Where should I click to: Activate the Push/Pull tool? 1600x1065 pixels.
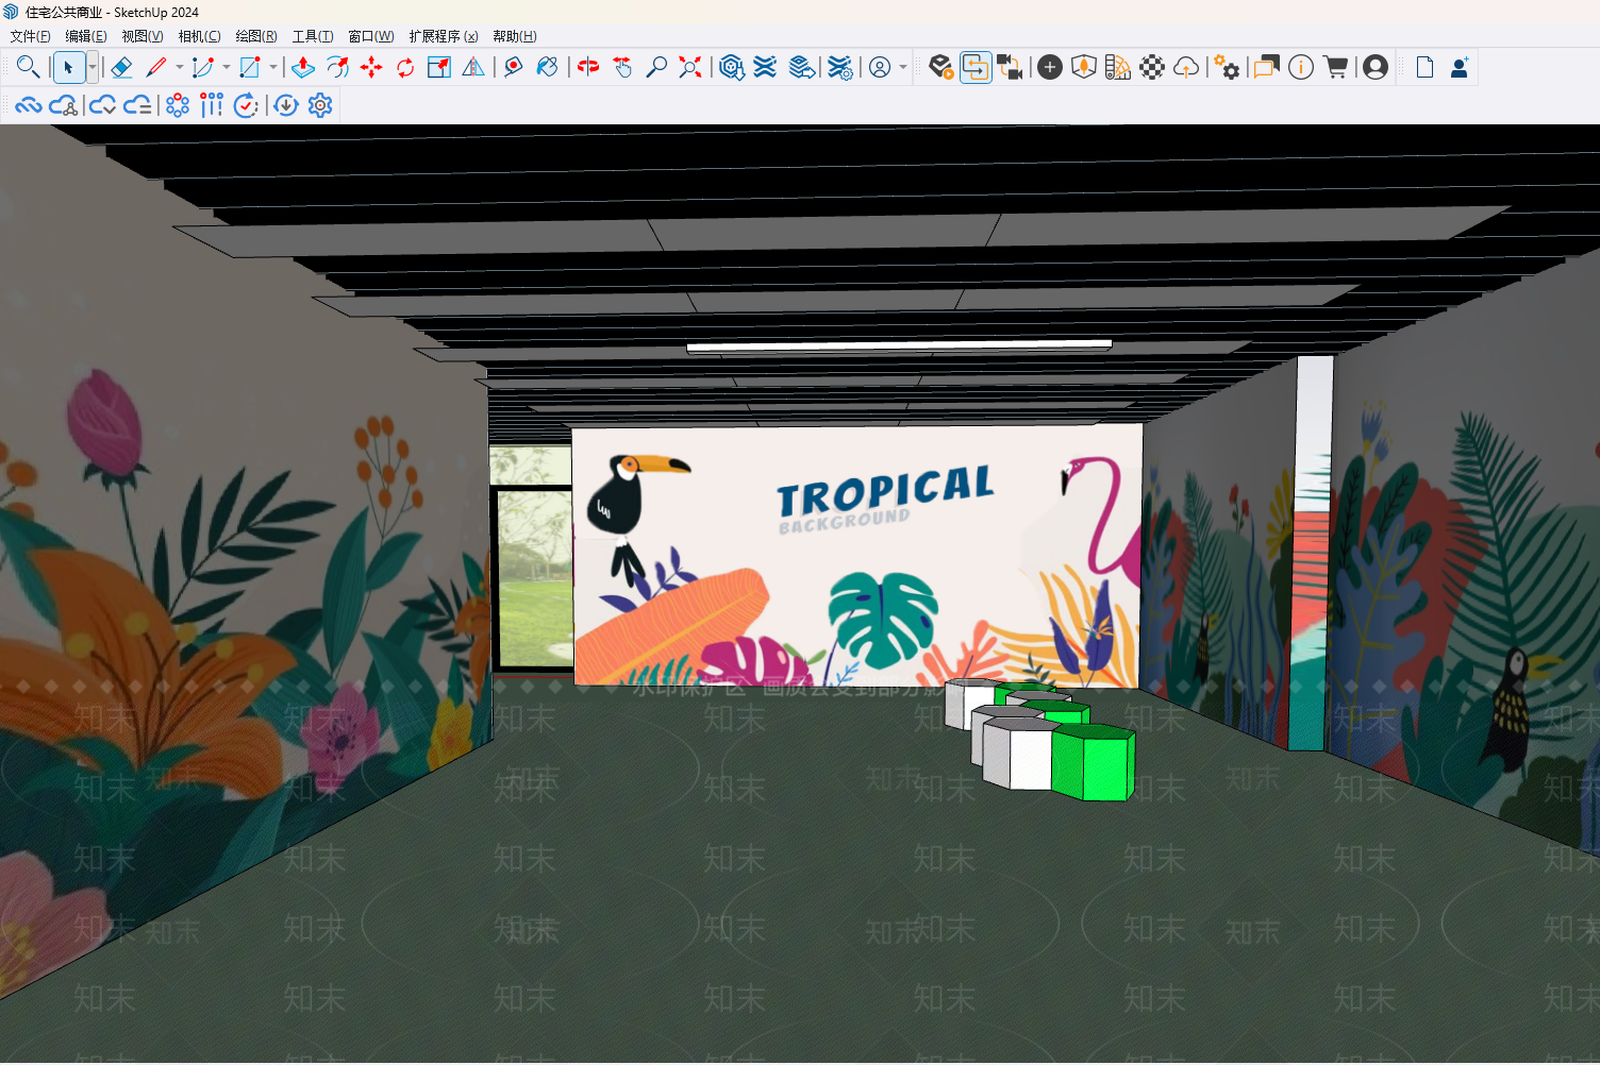[303, 67]
